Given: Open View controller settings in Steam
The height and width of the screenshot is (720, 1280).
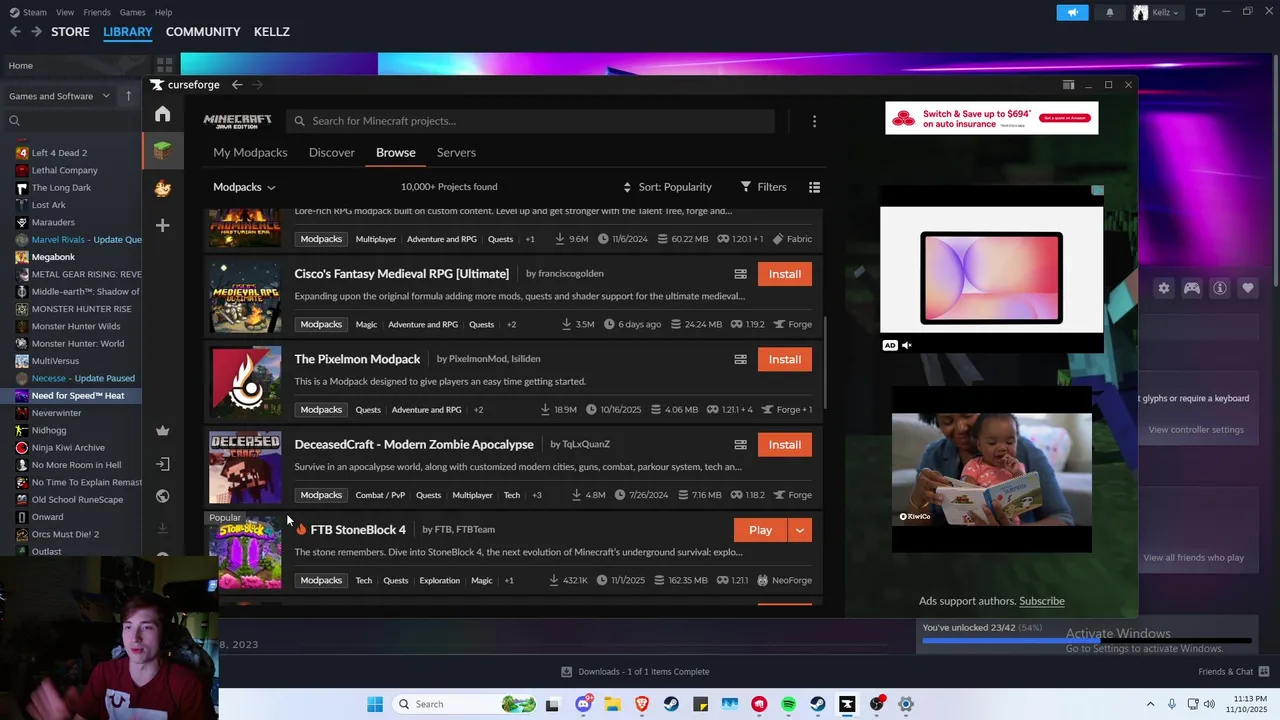Looking at the screenshot, I should [x=1196, y=430].
